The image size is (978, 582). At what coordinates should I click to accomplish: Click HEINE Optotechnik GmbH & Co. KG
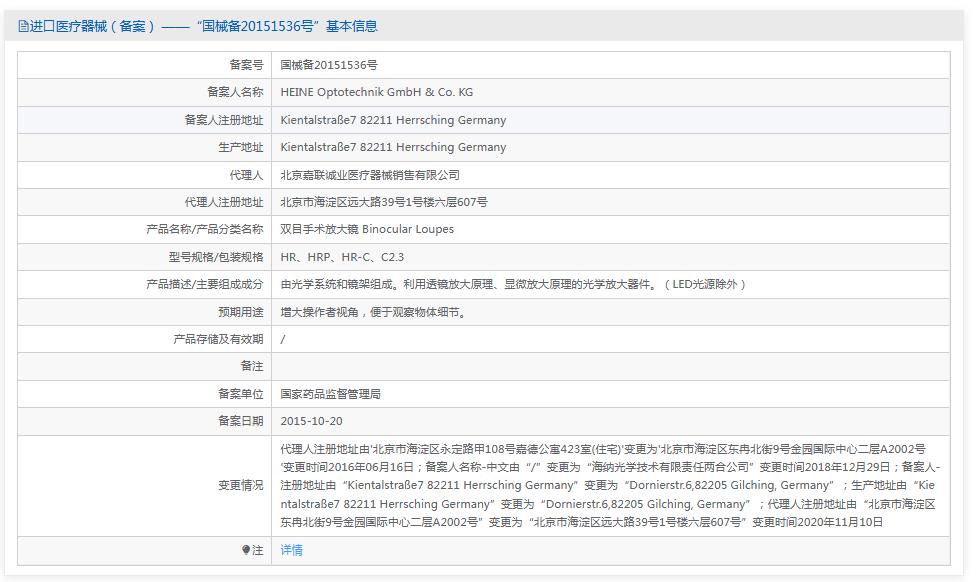pos(377,92)
